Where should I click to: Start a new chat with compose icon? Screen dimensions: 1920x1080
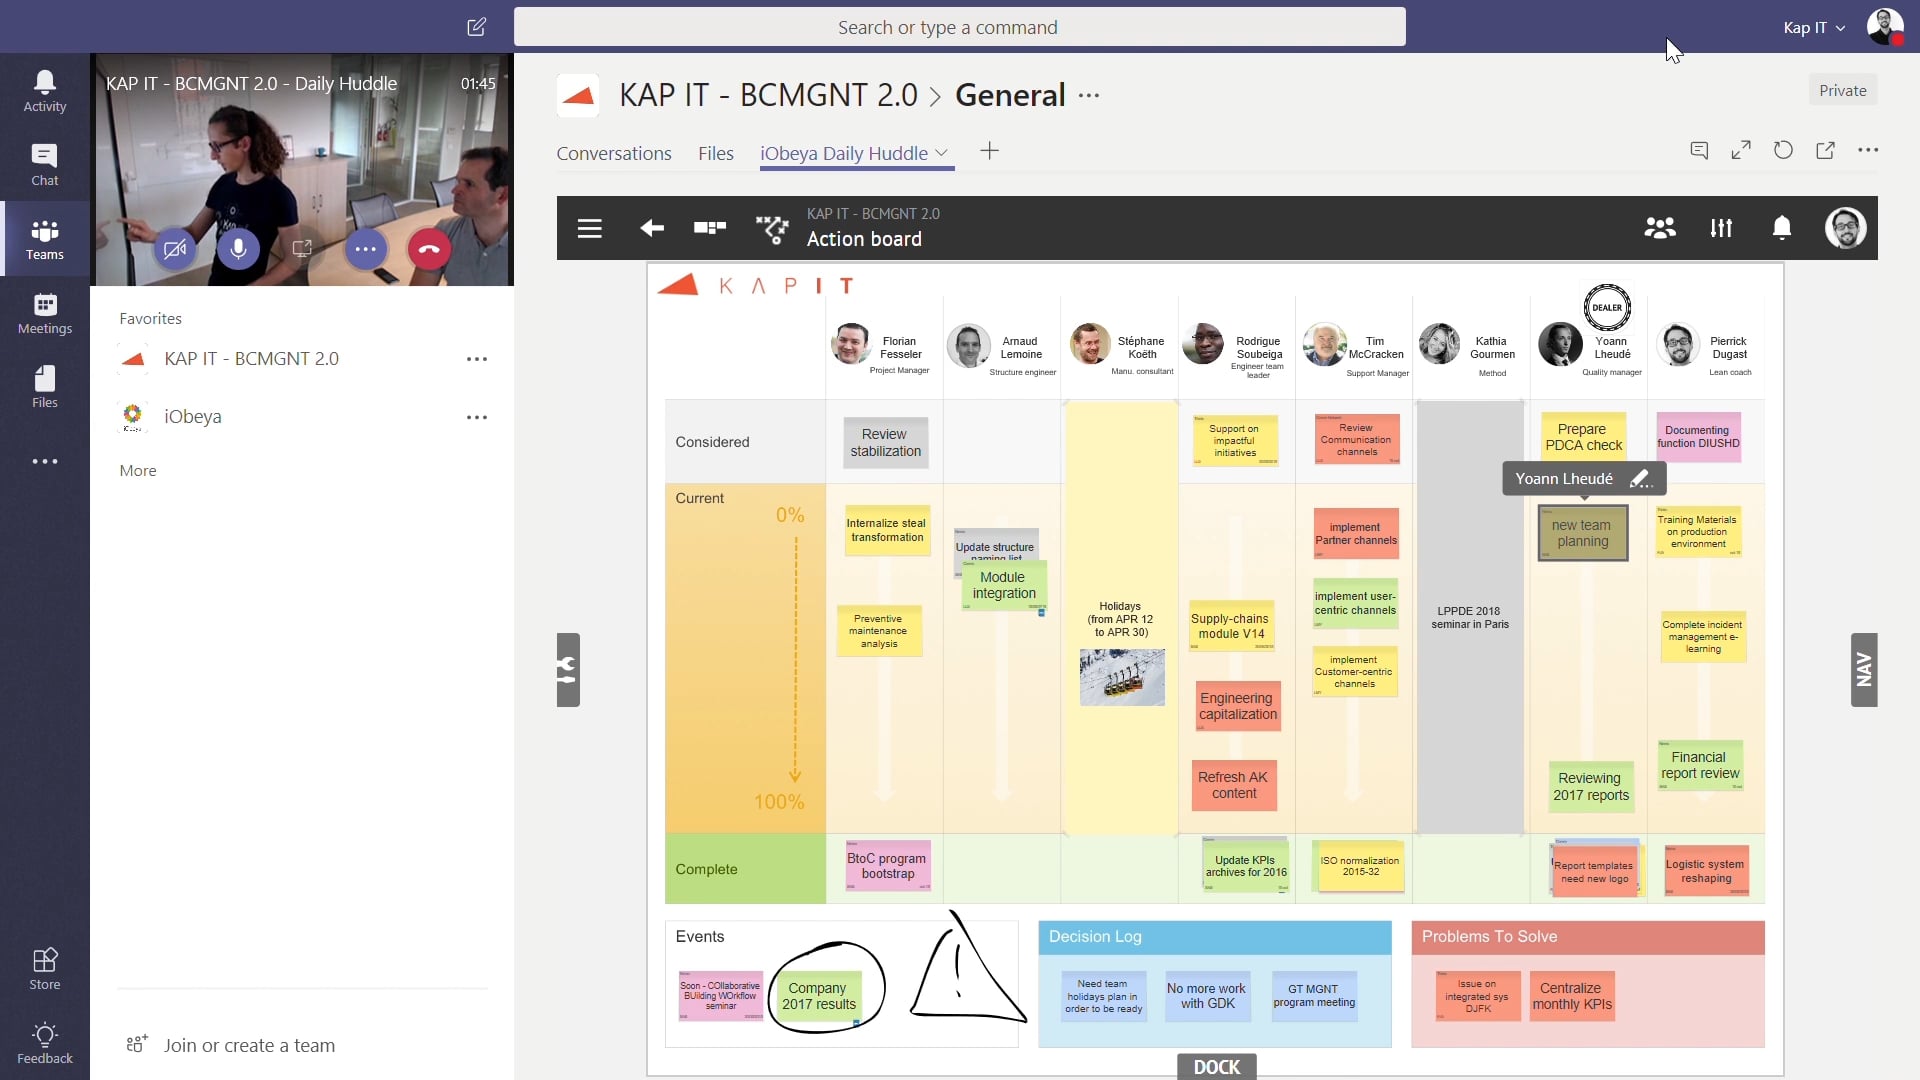[477, 27]
